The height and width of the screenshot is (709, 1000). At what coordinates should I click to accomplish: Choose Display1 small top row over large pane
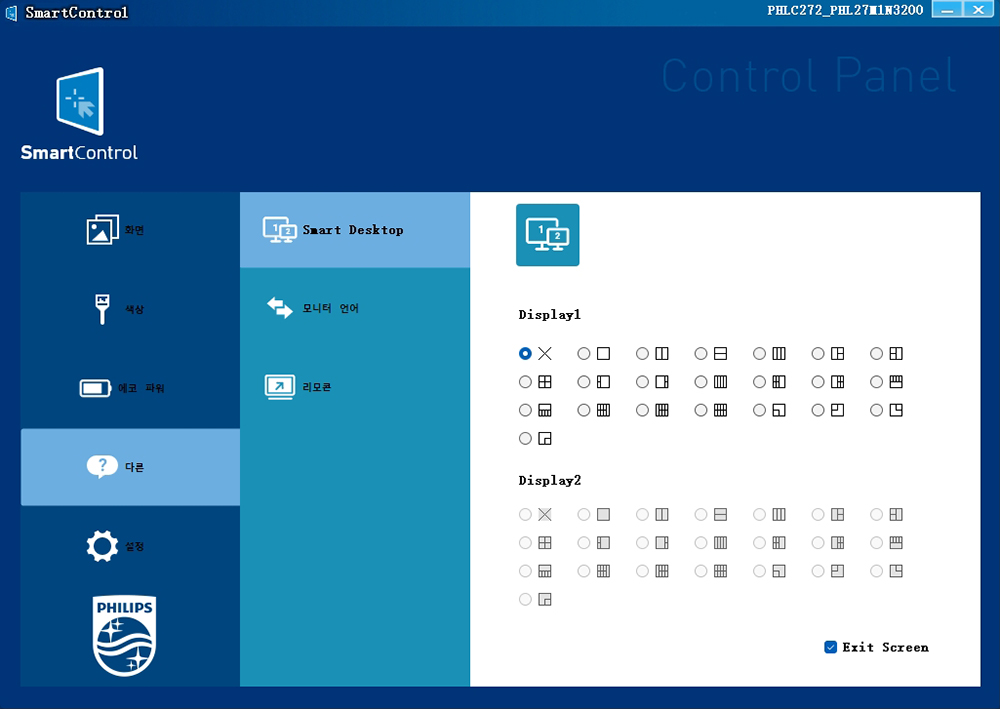point(876,381)
